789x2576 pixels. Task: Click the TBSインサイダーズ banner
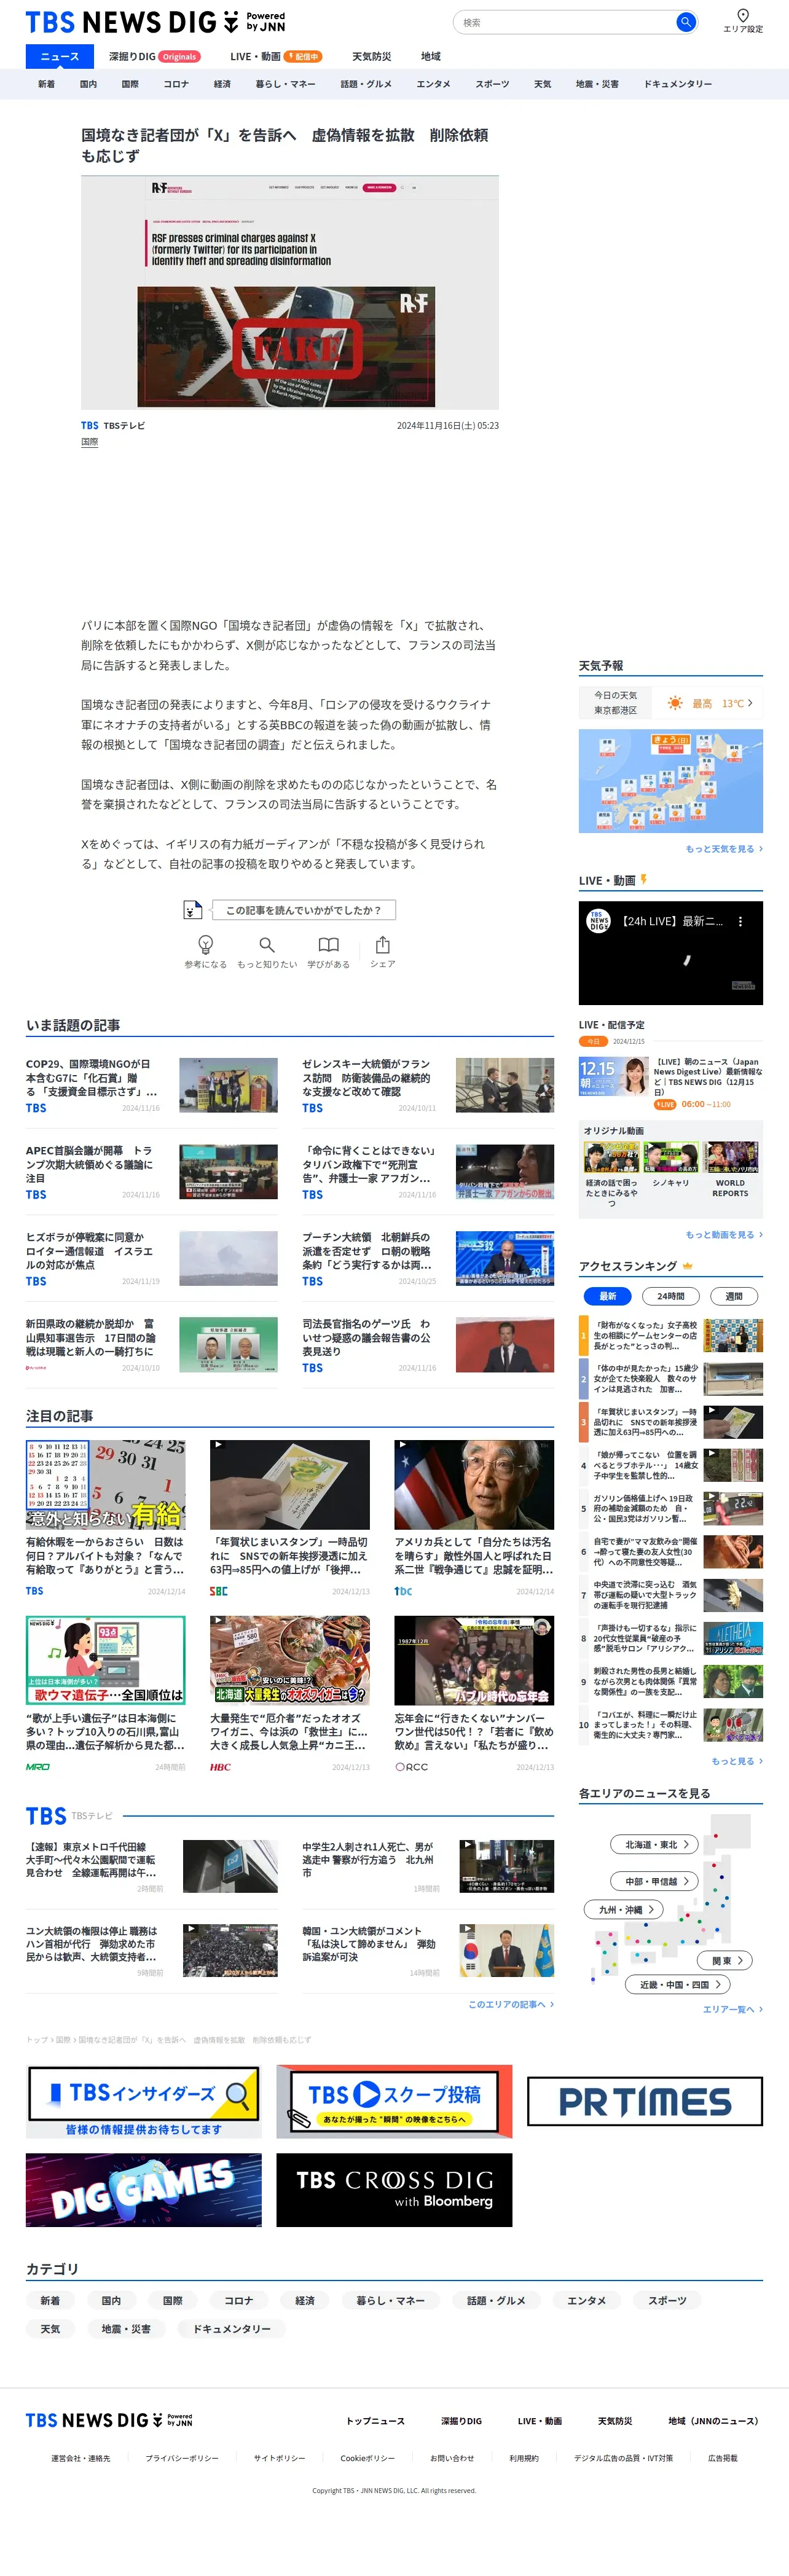[x=144, y=2101]
